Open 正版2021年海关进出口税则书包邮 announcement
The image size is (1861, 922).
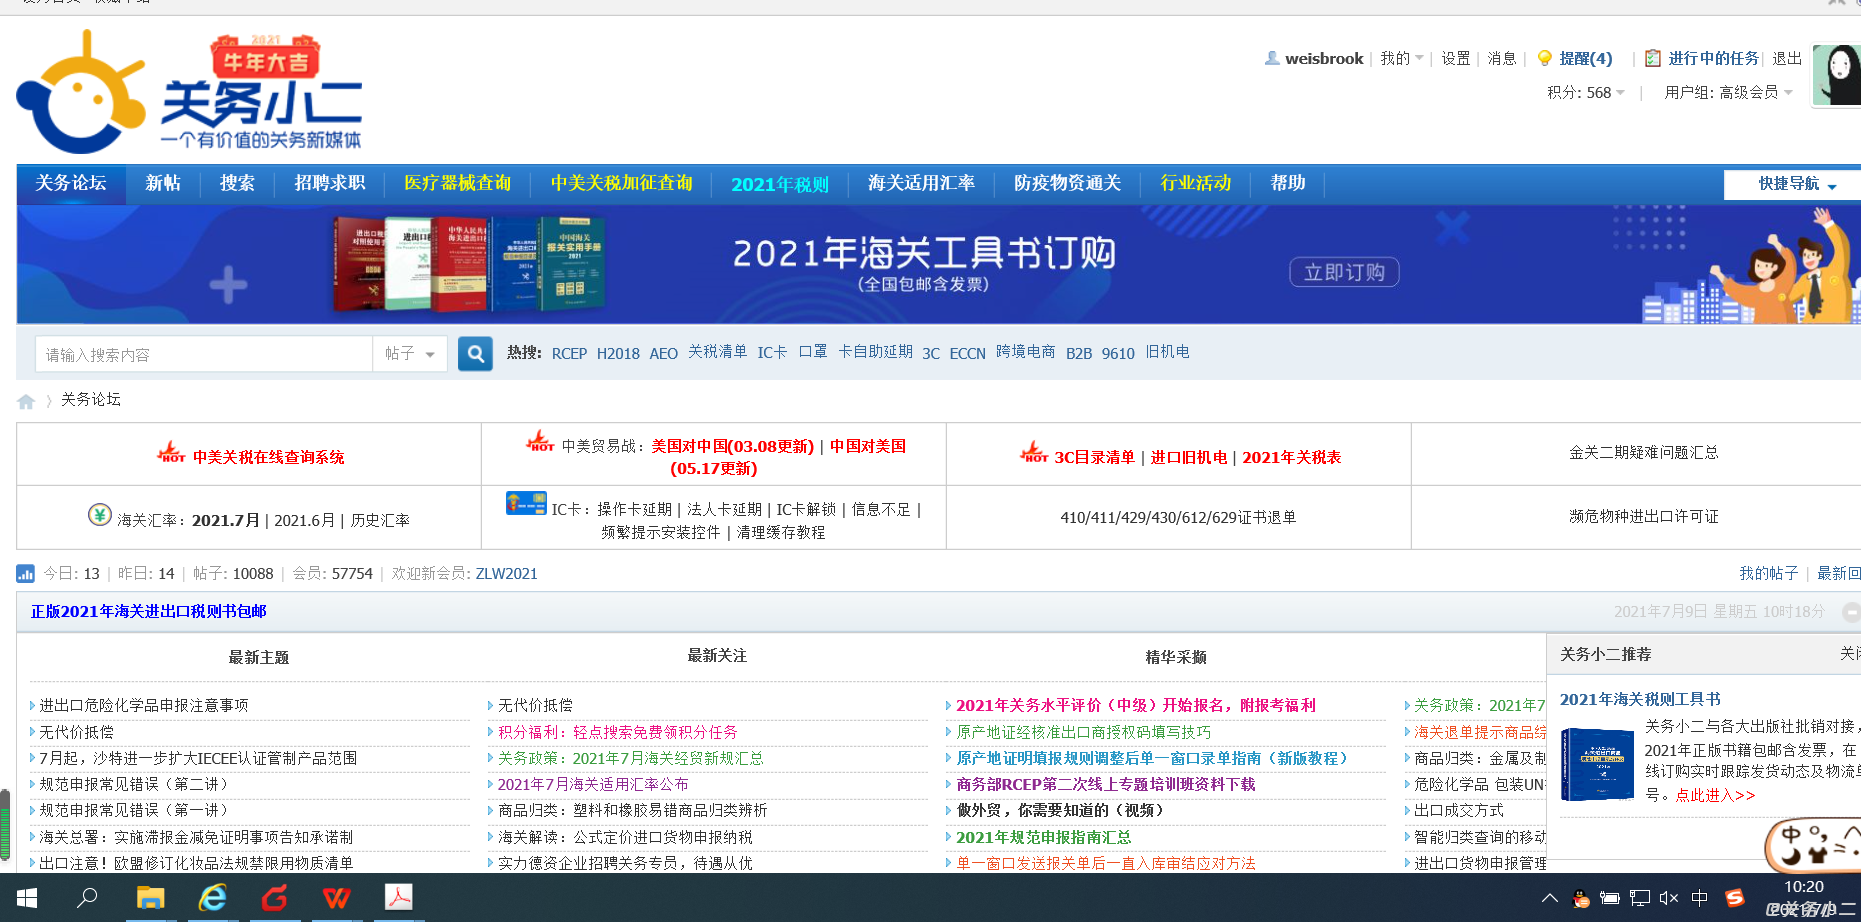[149, 612]
